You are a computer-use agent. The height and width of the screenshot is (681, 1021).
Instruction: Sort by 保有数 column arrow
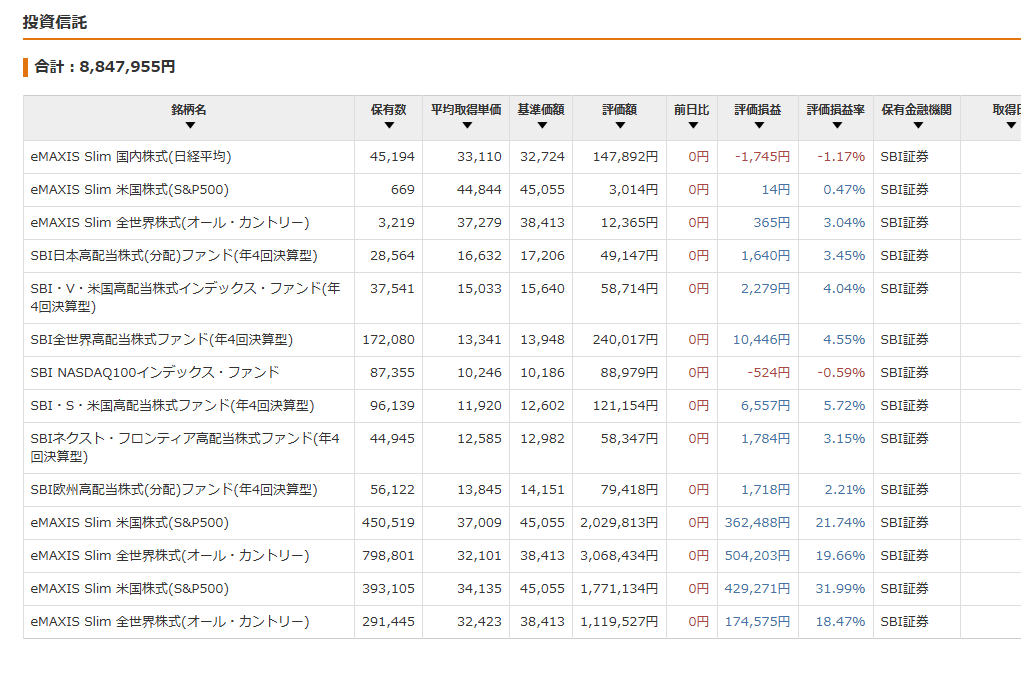[389, 126]
